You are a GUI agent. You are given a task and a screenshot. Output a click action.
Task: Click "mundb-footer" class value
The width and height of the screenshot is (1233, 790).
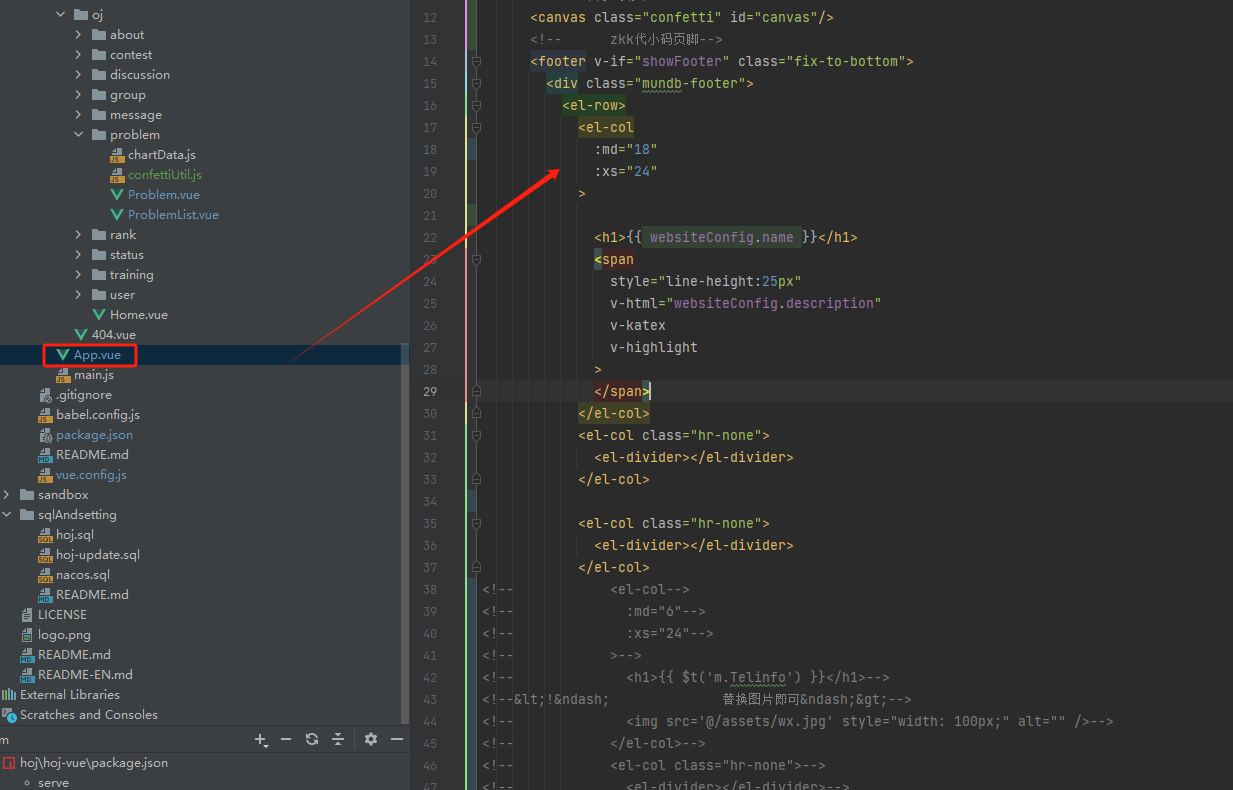[693, 83]
